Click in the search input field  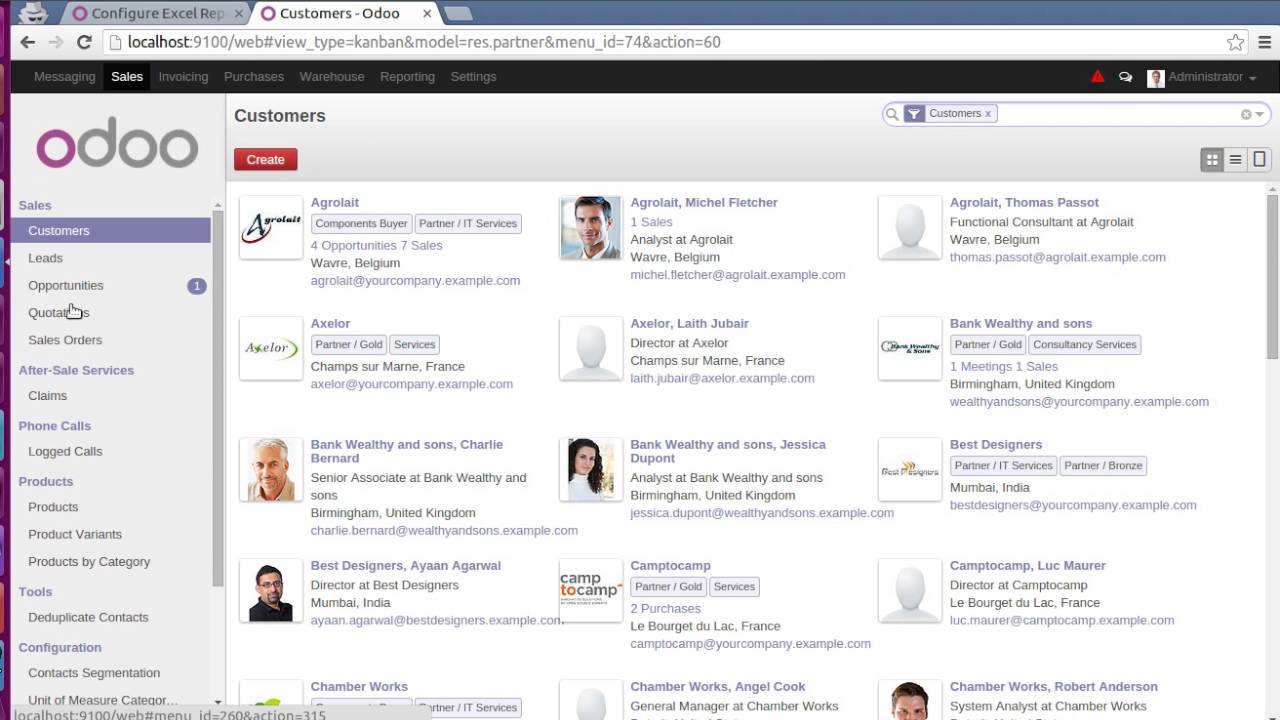[x=1118, y=114]
